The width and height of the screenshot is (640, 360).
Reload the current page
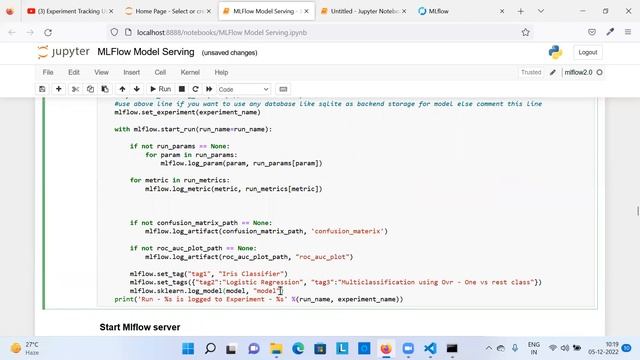point(48,32)
